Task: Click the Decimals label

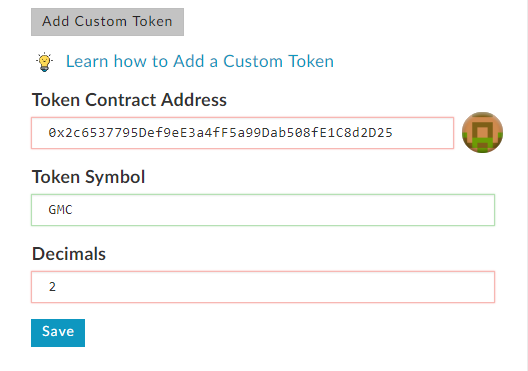Action: pyautogui.click(x=69, y=254)
